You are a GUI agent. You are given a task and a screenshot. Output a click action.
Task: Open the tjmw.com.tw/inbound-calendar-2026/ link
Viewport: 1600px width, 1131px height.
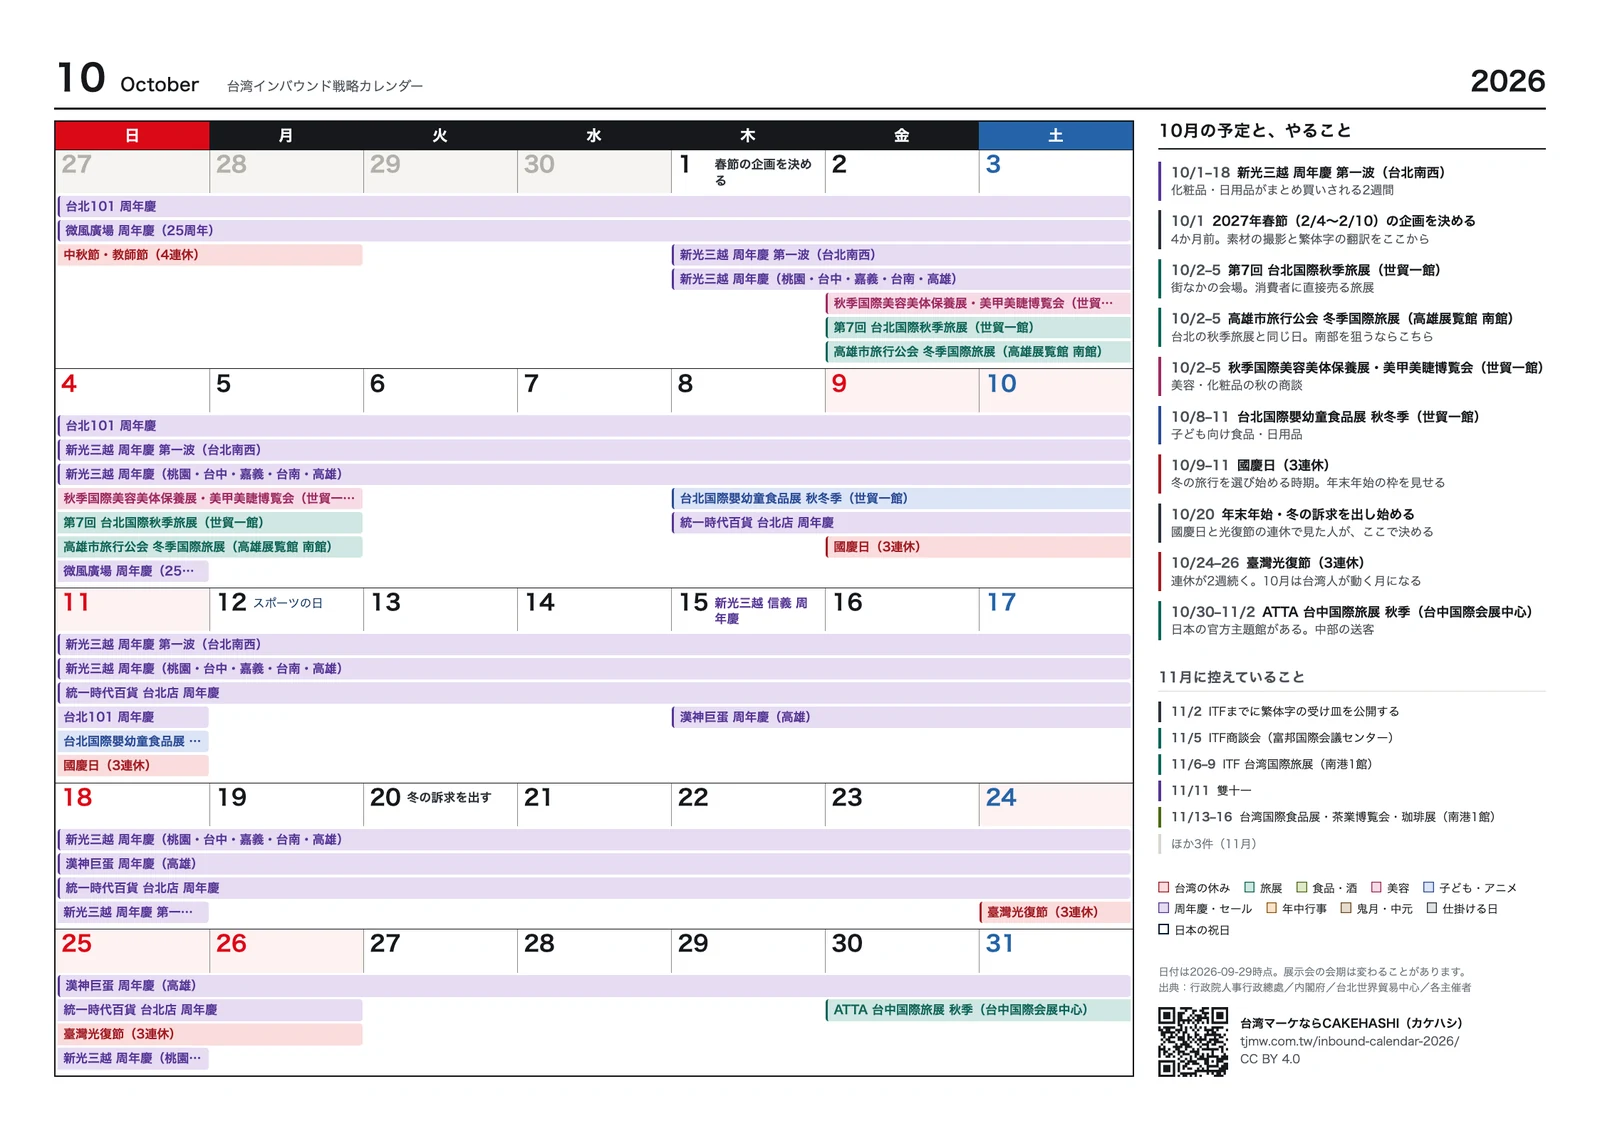point(1349,1041)
